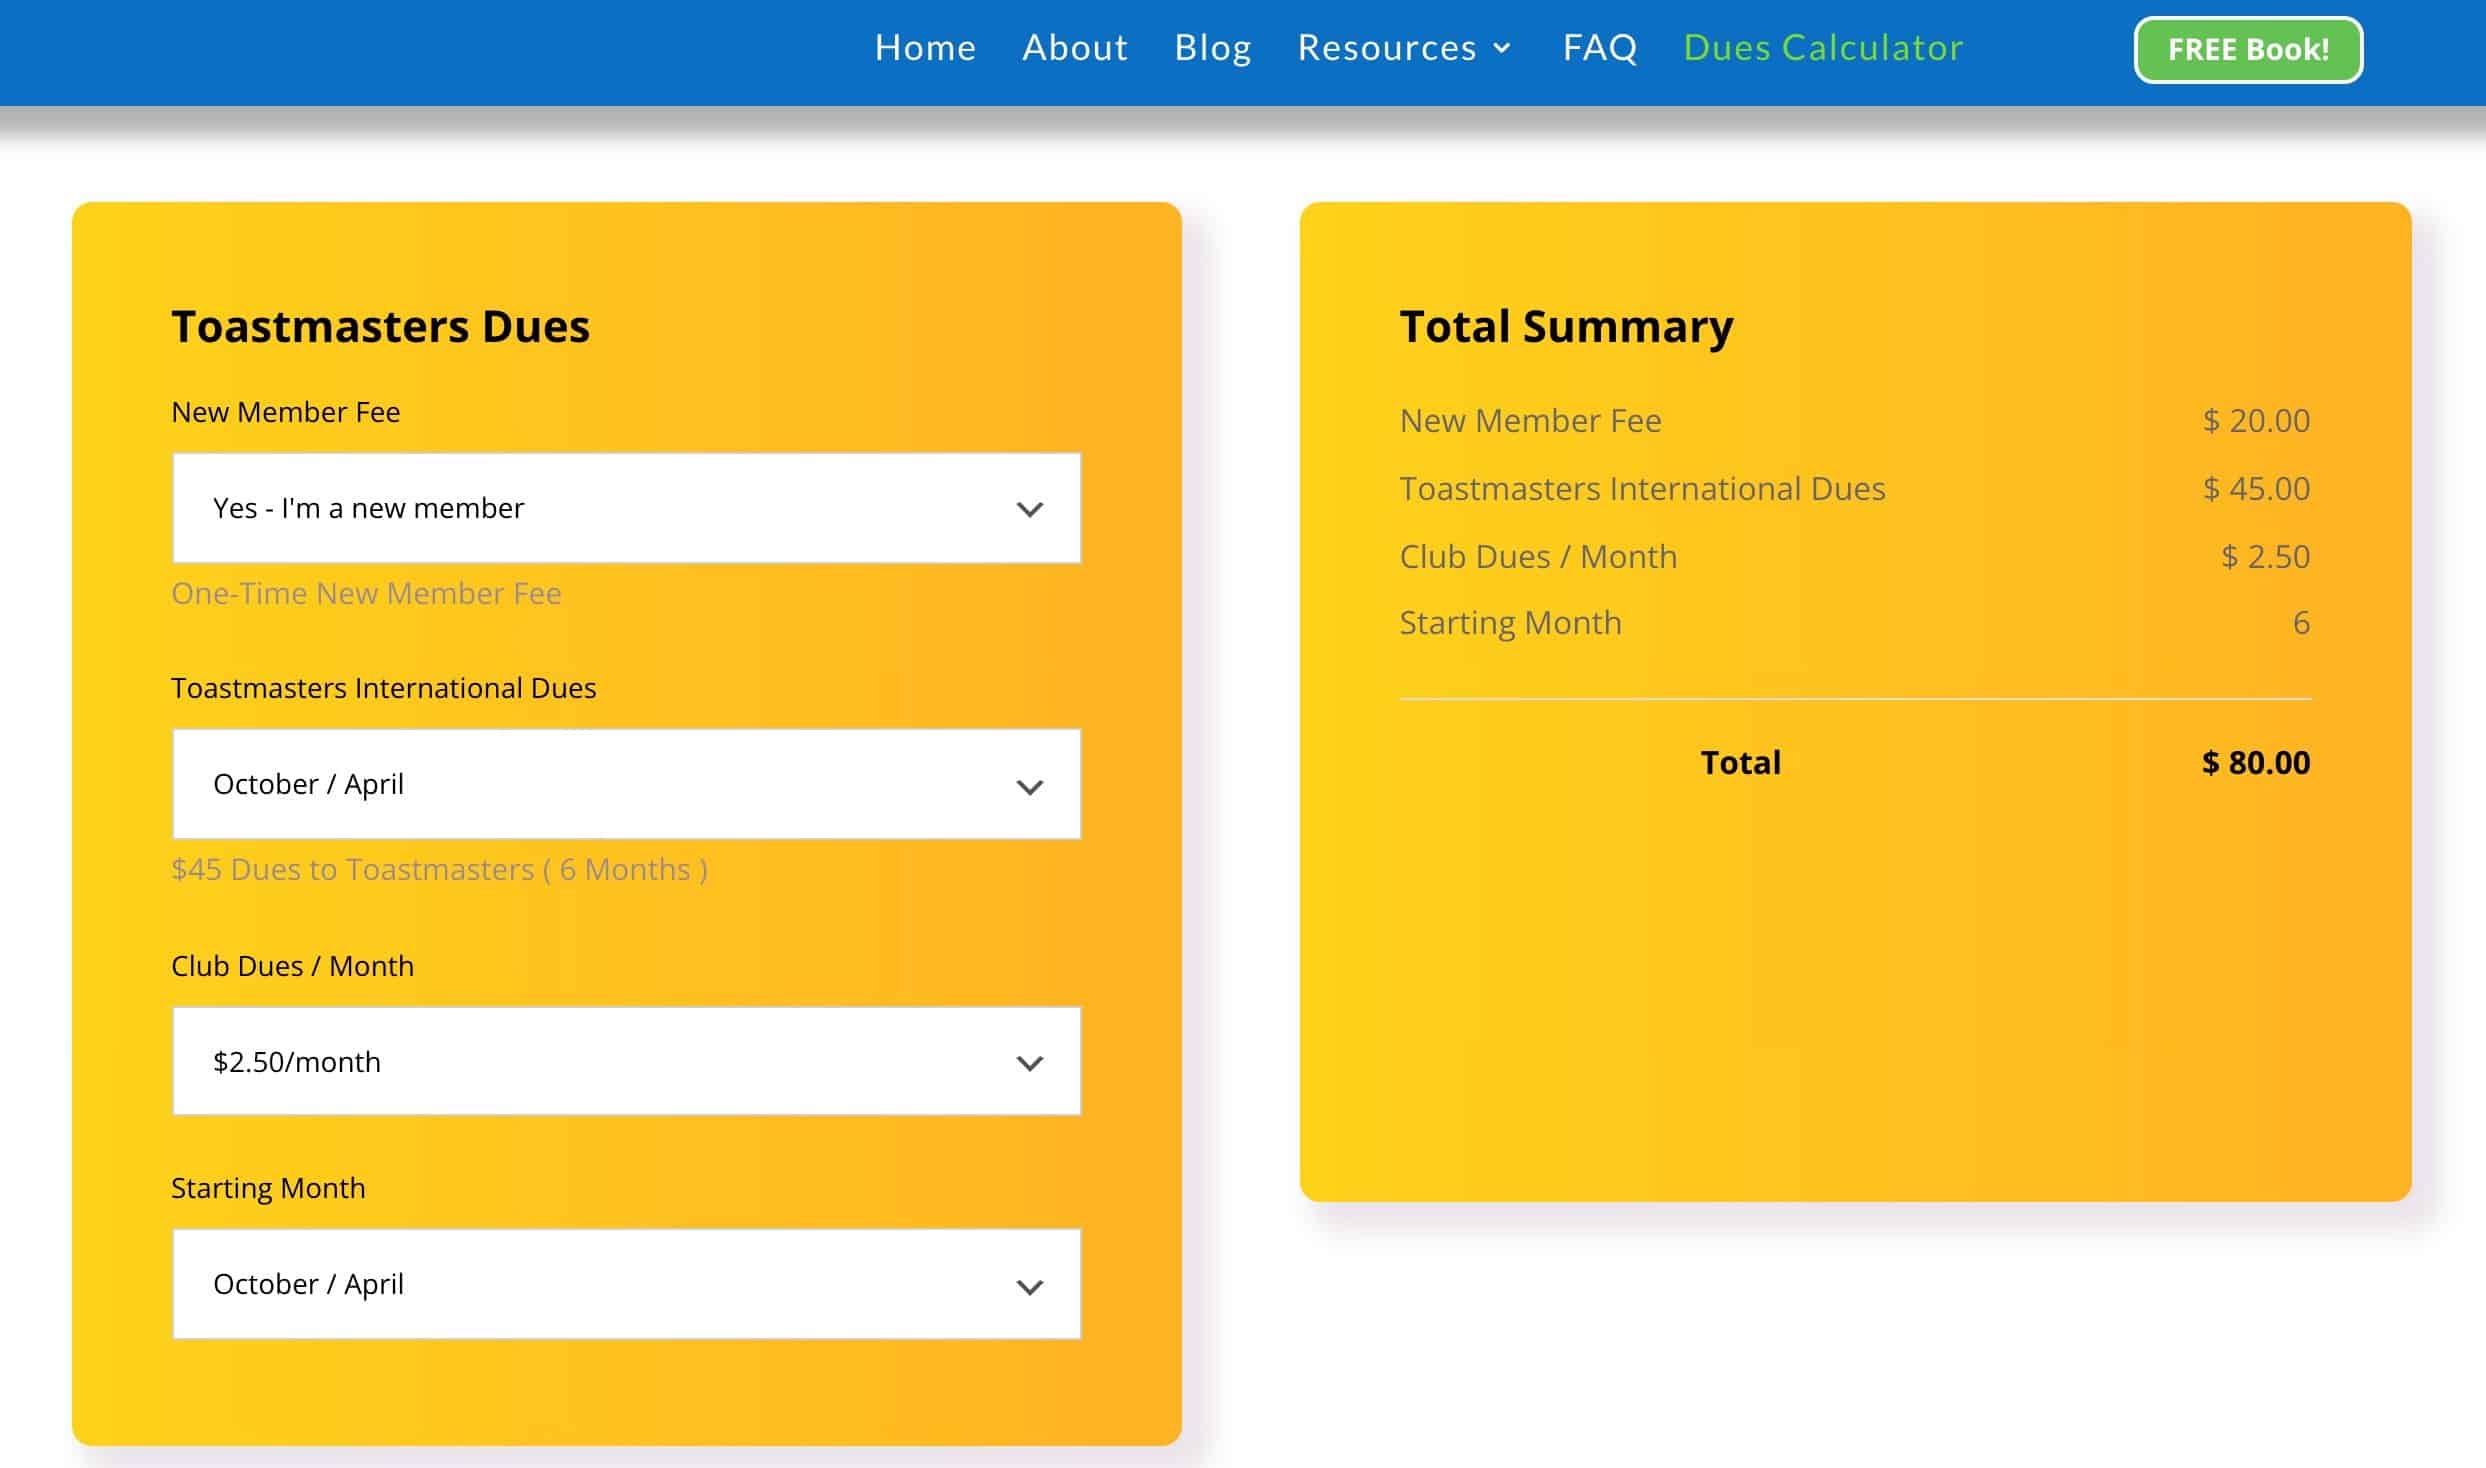
Task: Click the $45 Dues to Toastmasters note
Action: coord(439,870)
